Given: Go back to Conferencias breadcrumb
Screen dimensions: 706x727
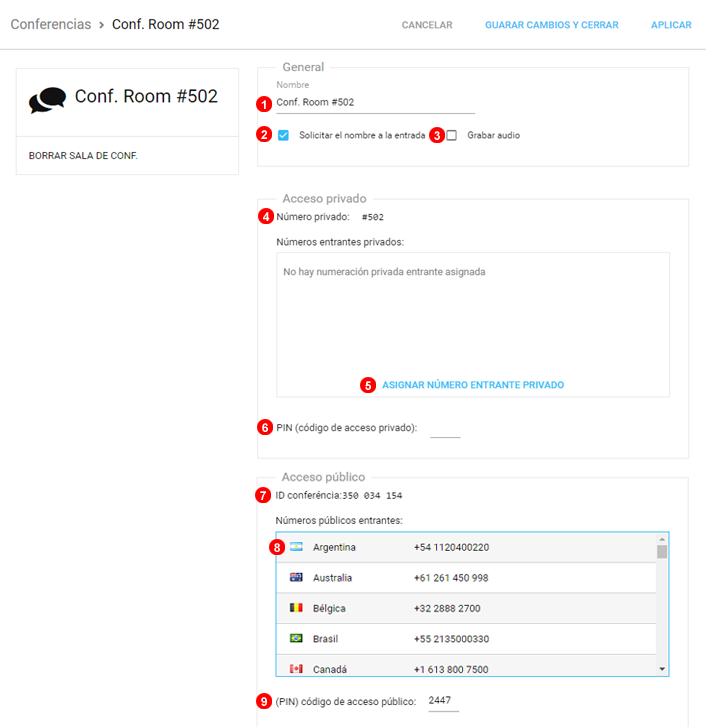Looking at the screenshot, I should [50, 24].
